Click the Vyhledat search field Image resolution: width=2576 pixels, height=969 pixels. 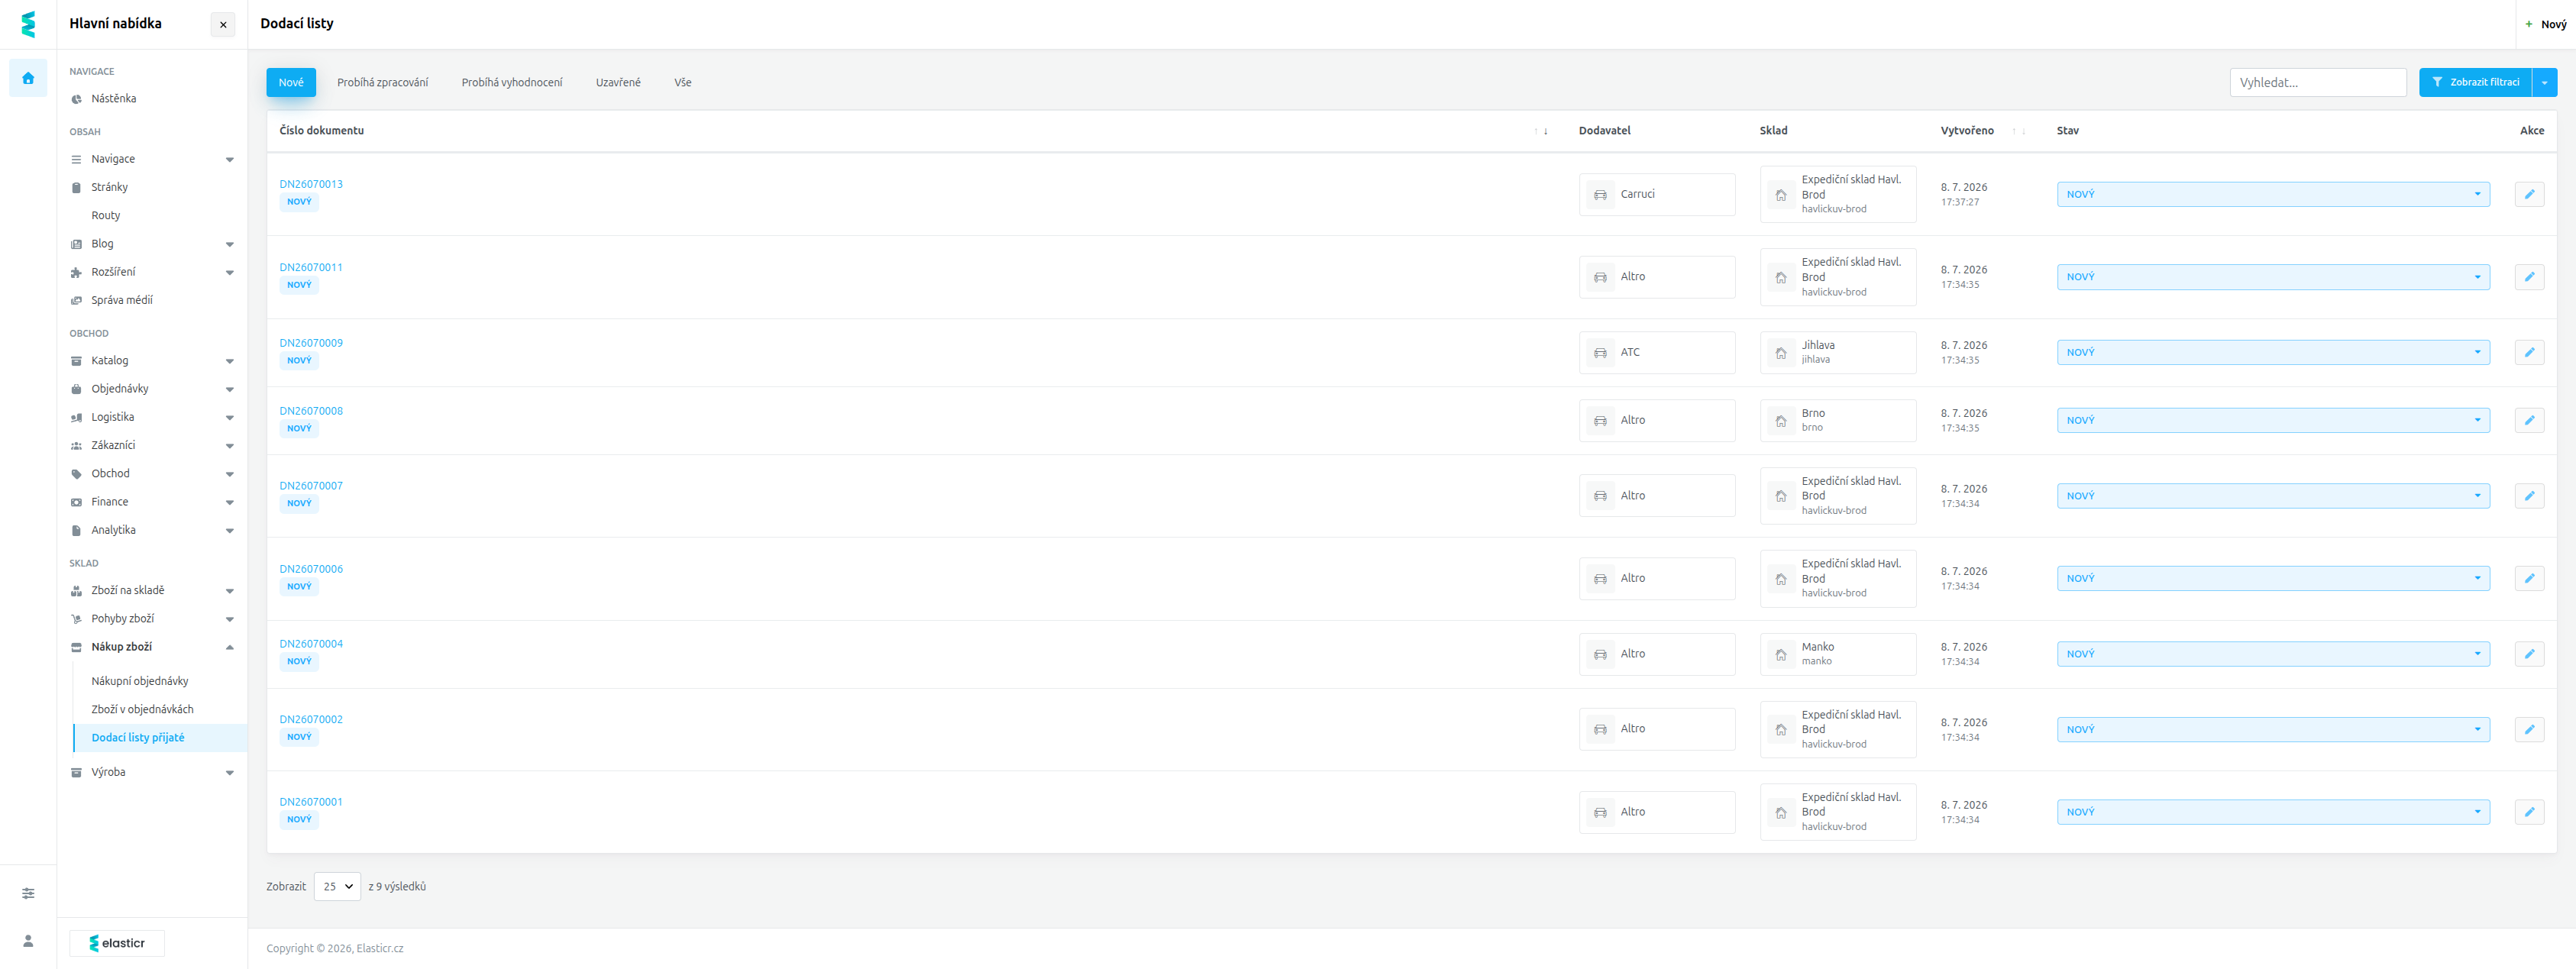[2317, 82]
